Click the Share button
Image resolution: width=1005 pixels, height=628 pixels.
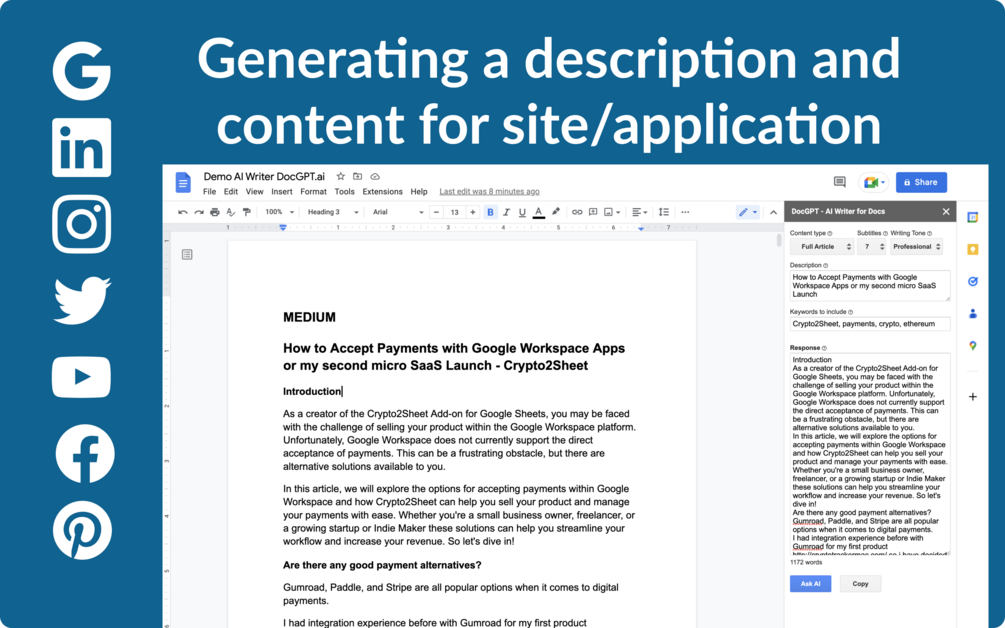(921, 183)
